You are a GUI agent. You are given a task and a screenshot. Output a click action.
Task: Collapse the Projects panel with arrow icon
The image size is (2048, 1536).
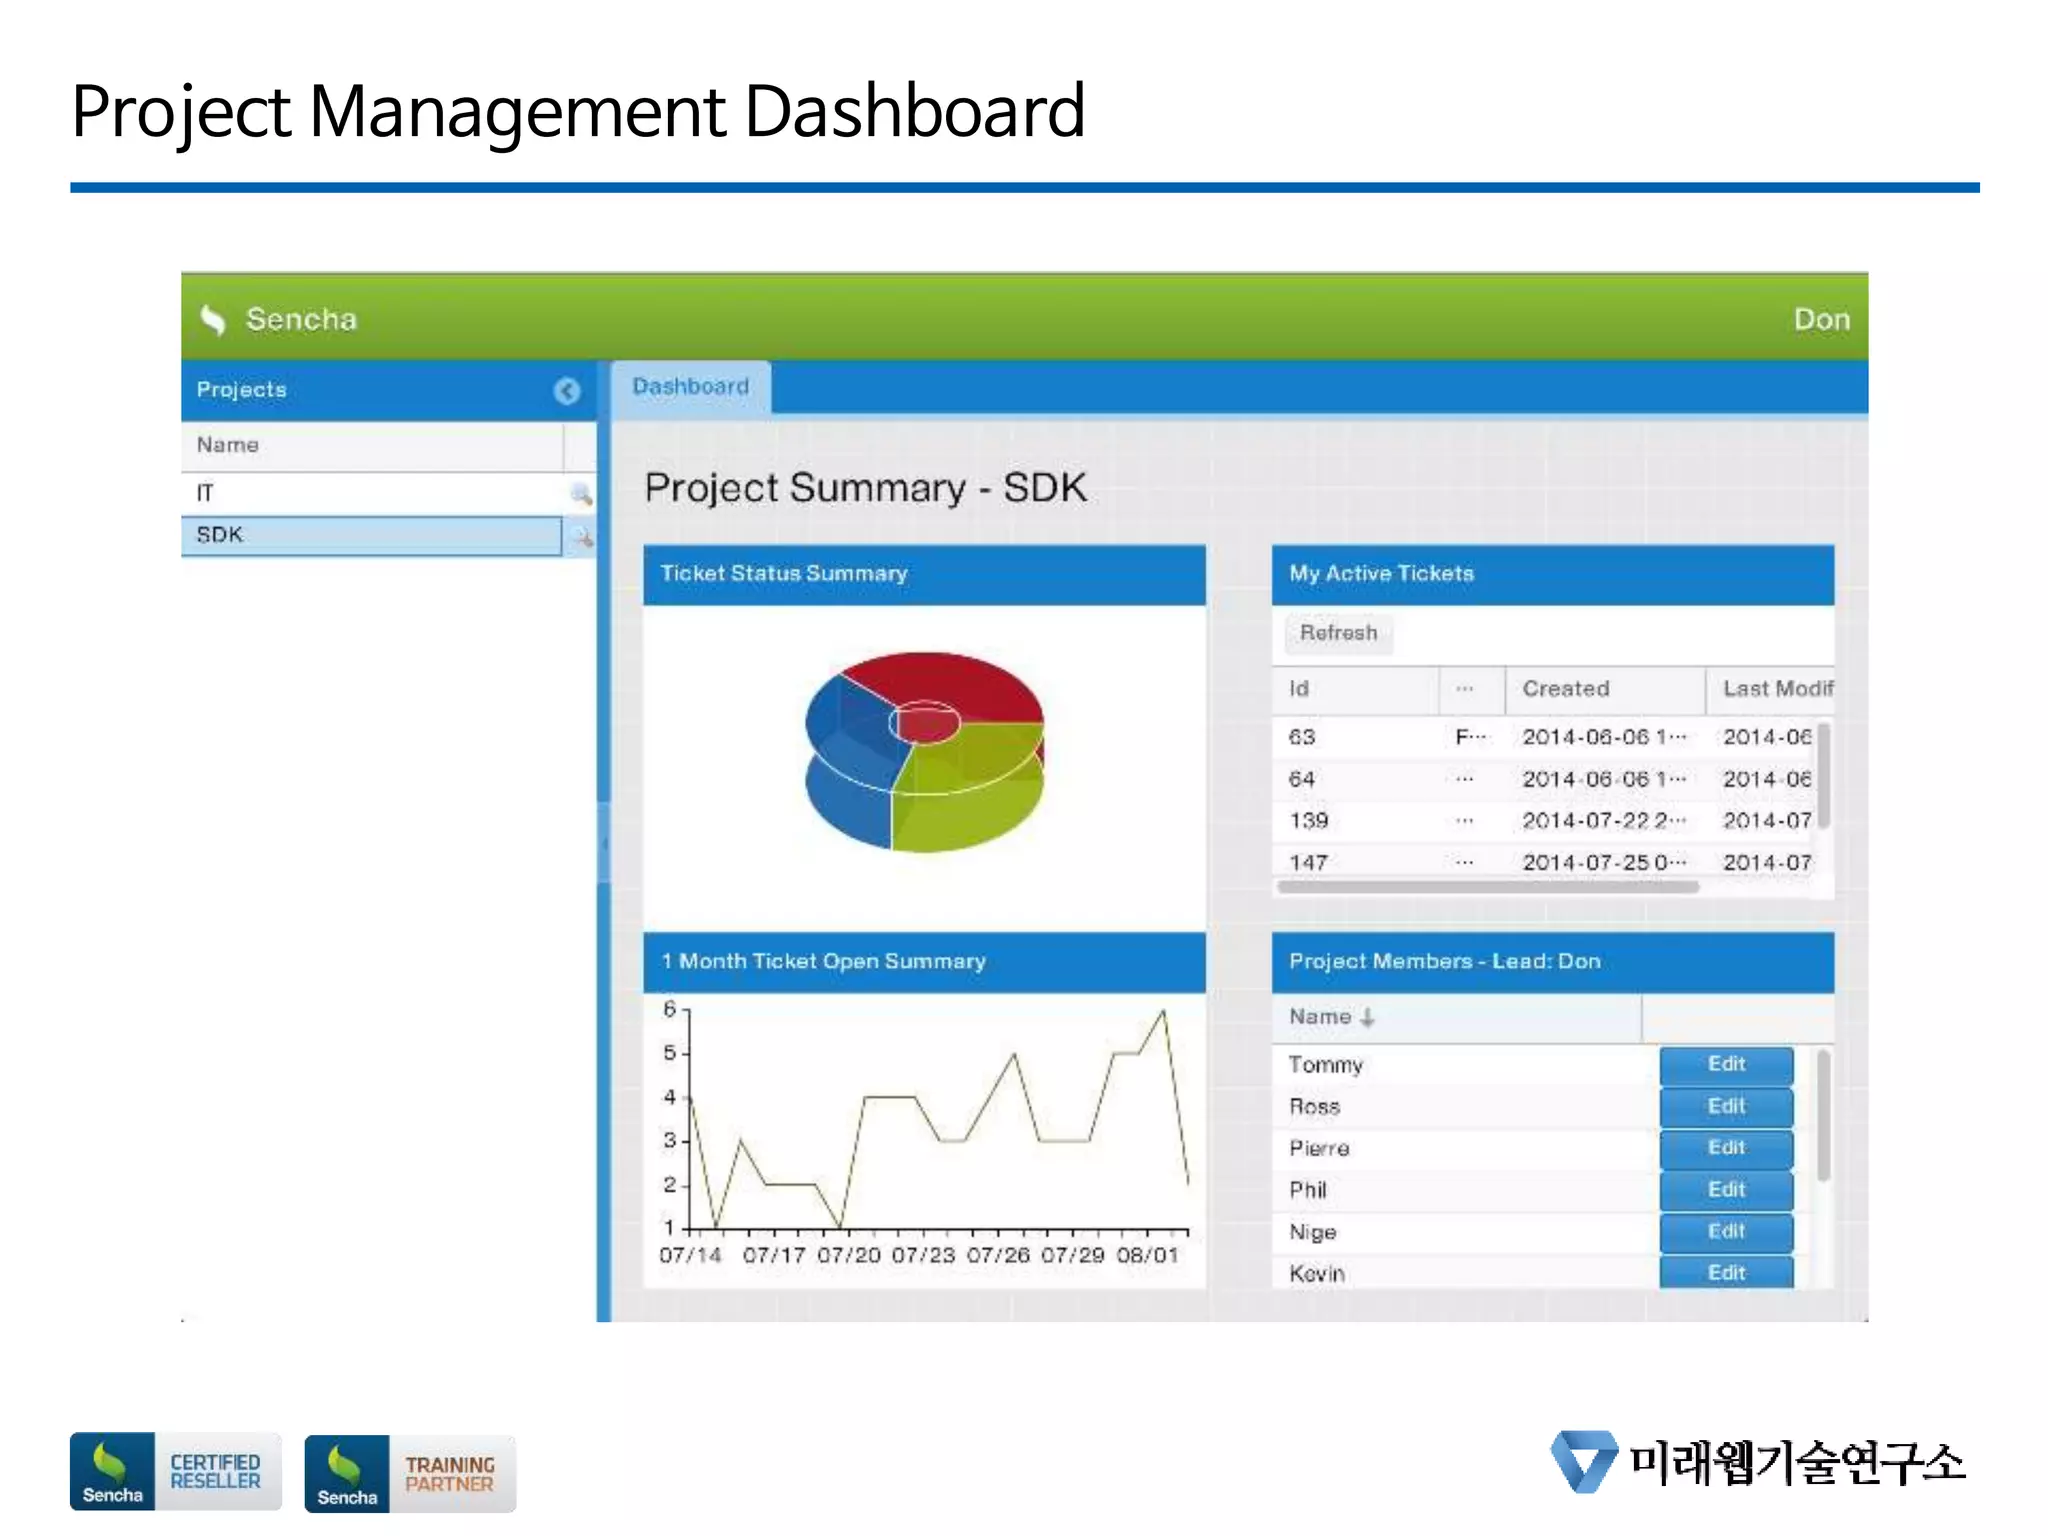[x=567, y=391]
